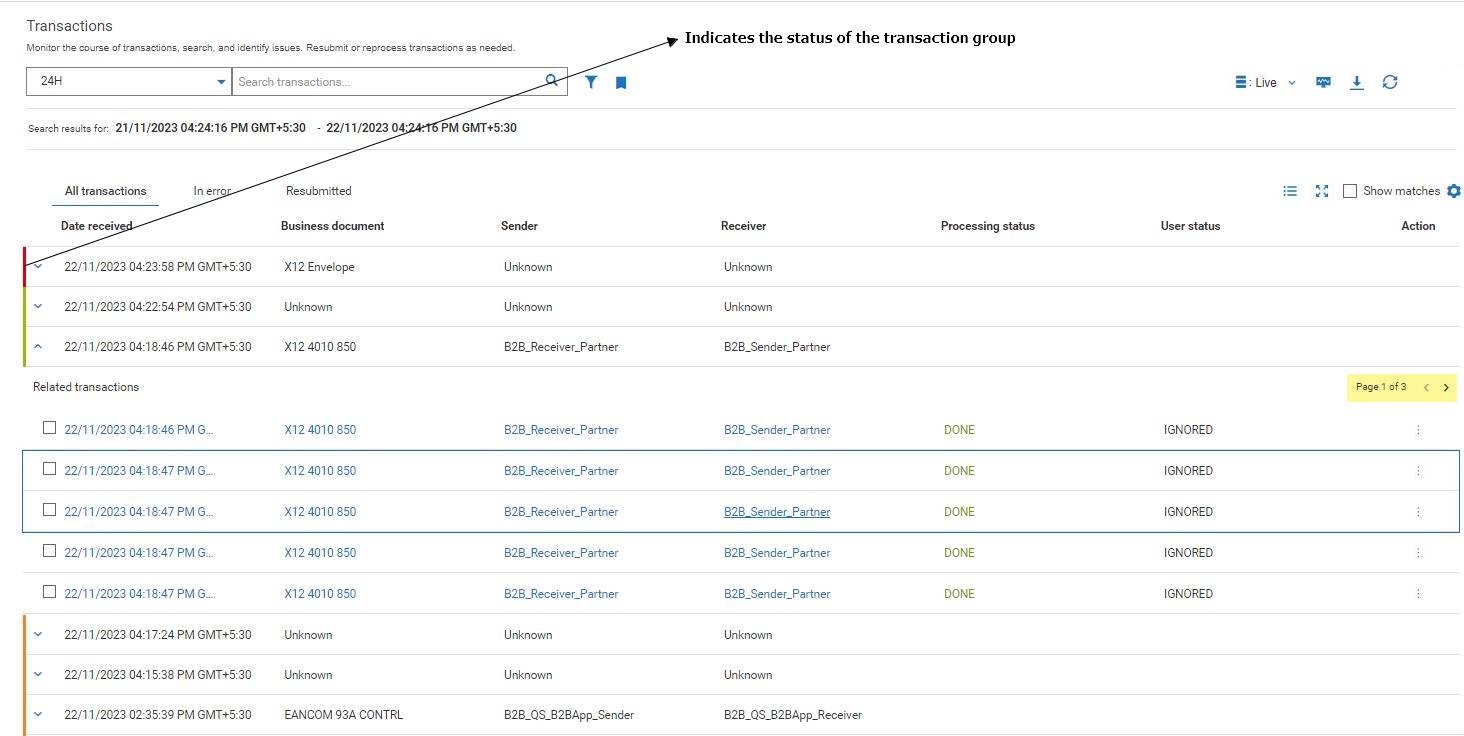Check the fourth related transaction checkbox
Image resolution: width=1464 pixels, height=736 pixels.
click(x=49, y=551)
